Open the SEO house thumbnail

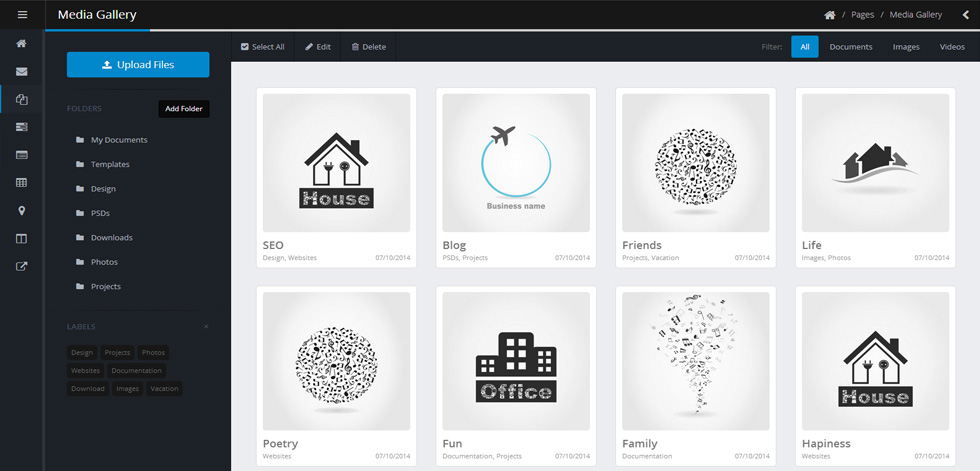[336, 163]
